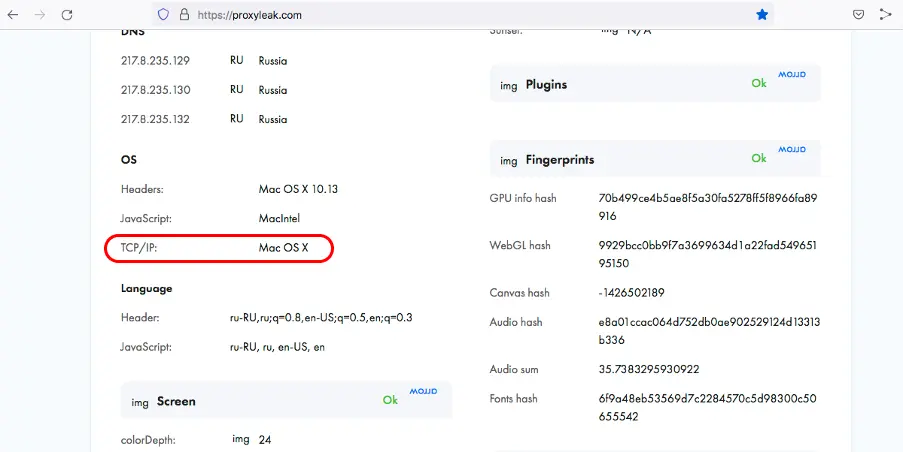Screen dimensions: 904x452
Task: Click the TCP/IP Mac OS X value
Action: [x=284, y=248]
